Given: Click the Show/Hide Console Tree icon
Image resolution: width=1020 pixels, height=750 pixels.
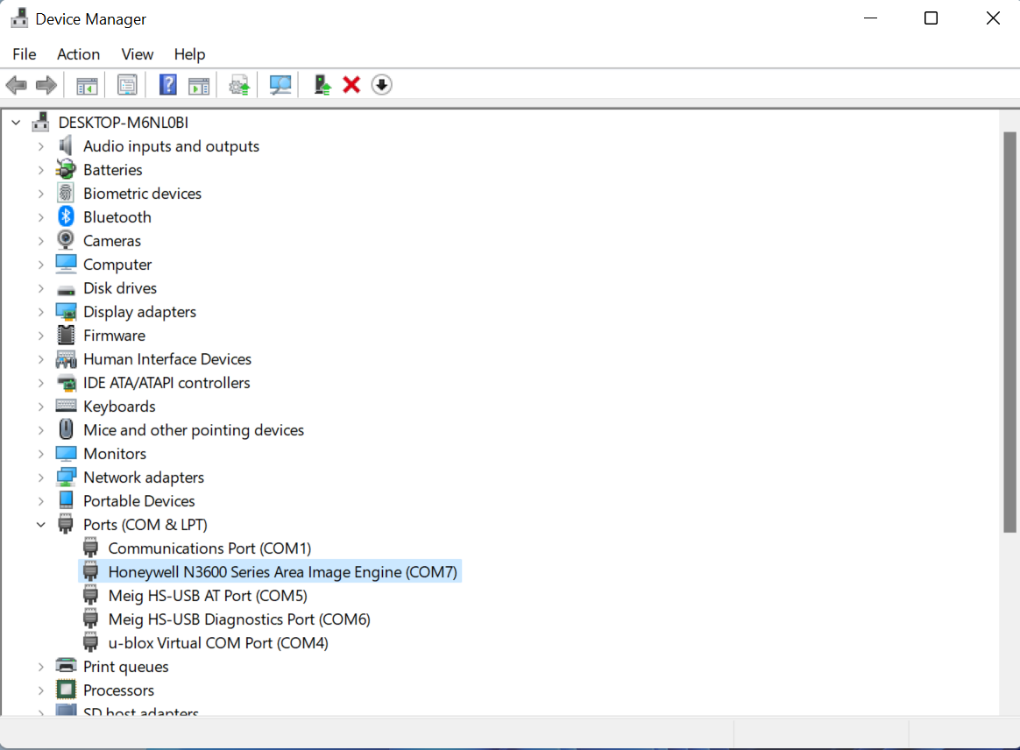Looking at the screenshot, I should [x=87, y=85].
